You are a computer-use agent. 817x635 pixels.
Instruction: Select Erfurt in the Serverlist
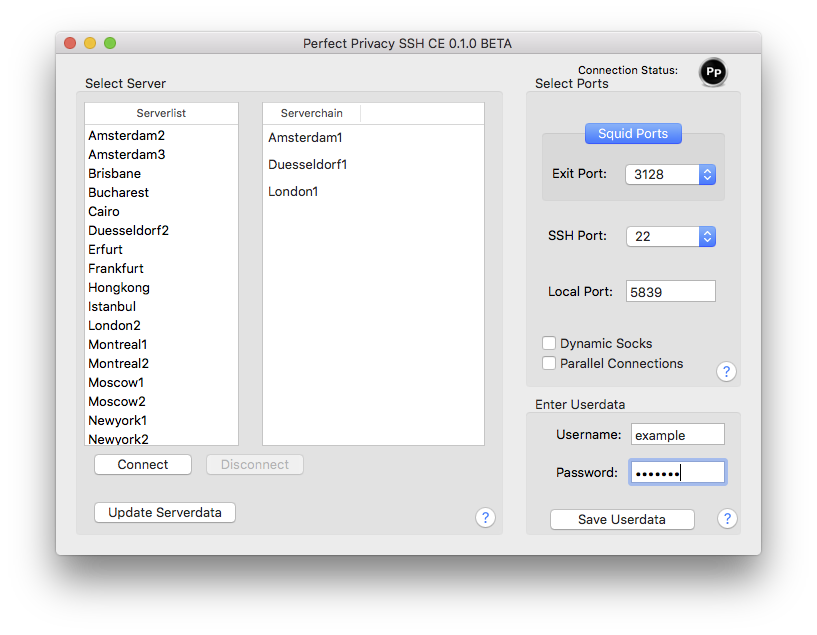[162, 250]
